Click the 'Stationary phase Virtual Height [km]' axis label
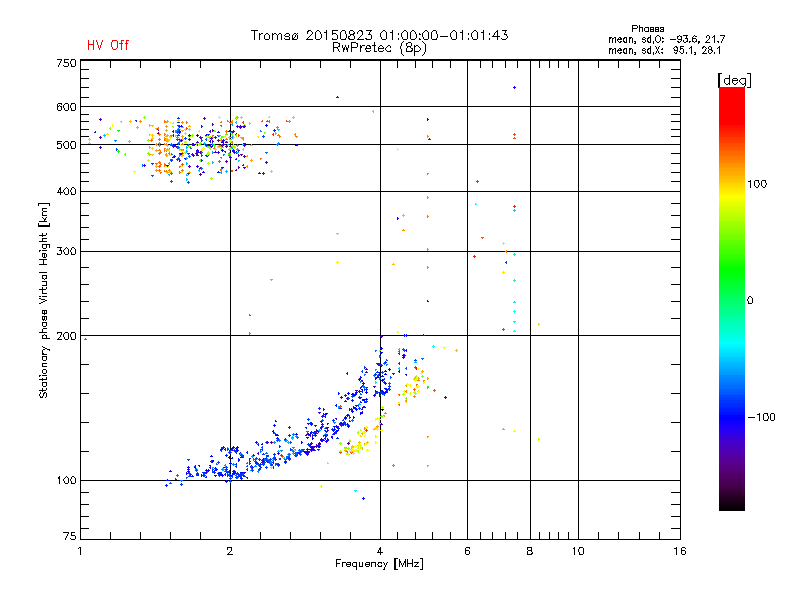800x600 pixels. [x=44, y=301]
